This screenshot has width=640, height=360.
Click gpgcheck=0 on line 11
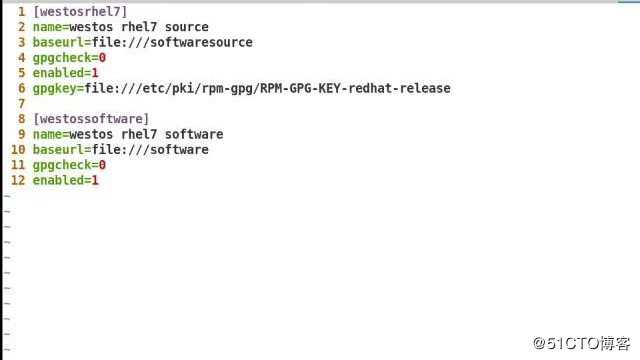point(69,165)
